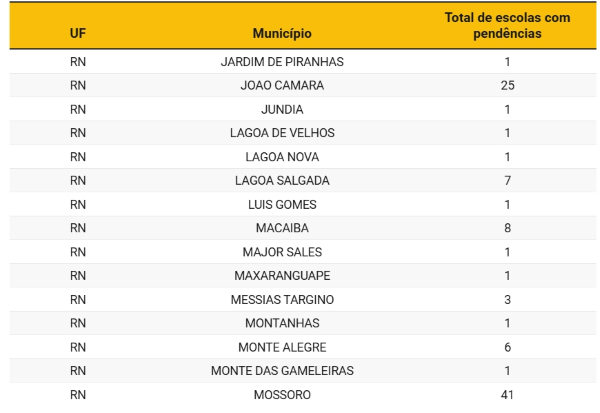
Task: Click the LAGOA NOVA municipality cell
Action: [x=282, y=157]
